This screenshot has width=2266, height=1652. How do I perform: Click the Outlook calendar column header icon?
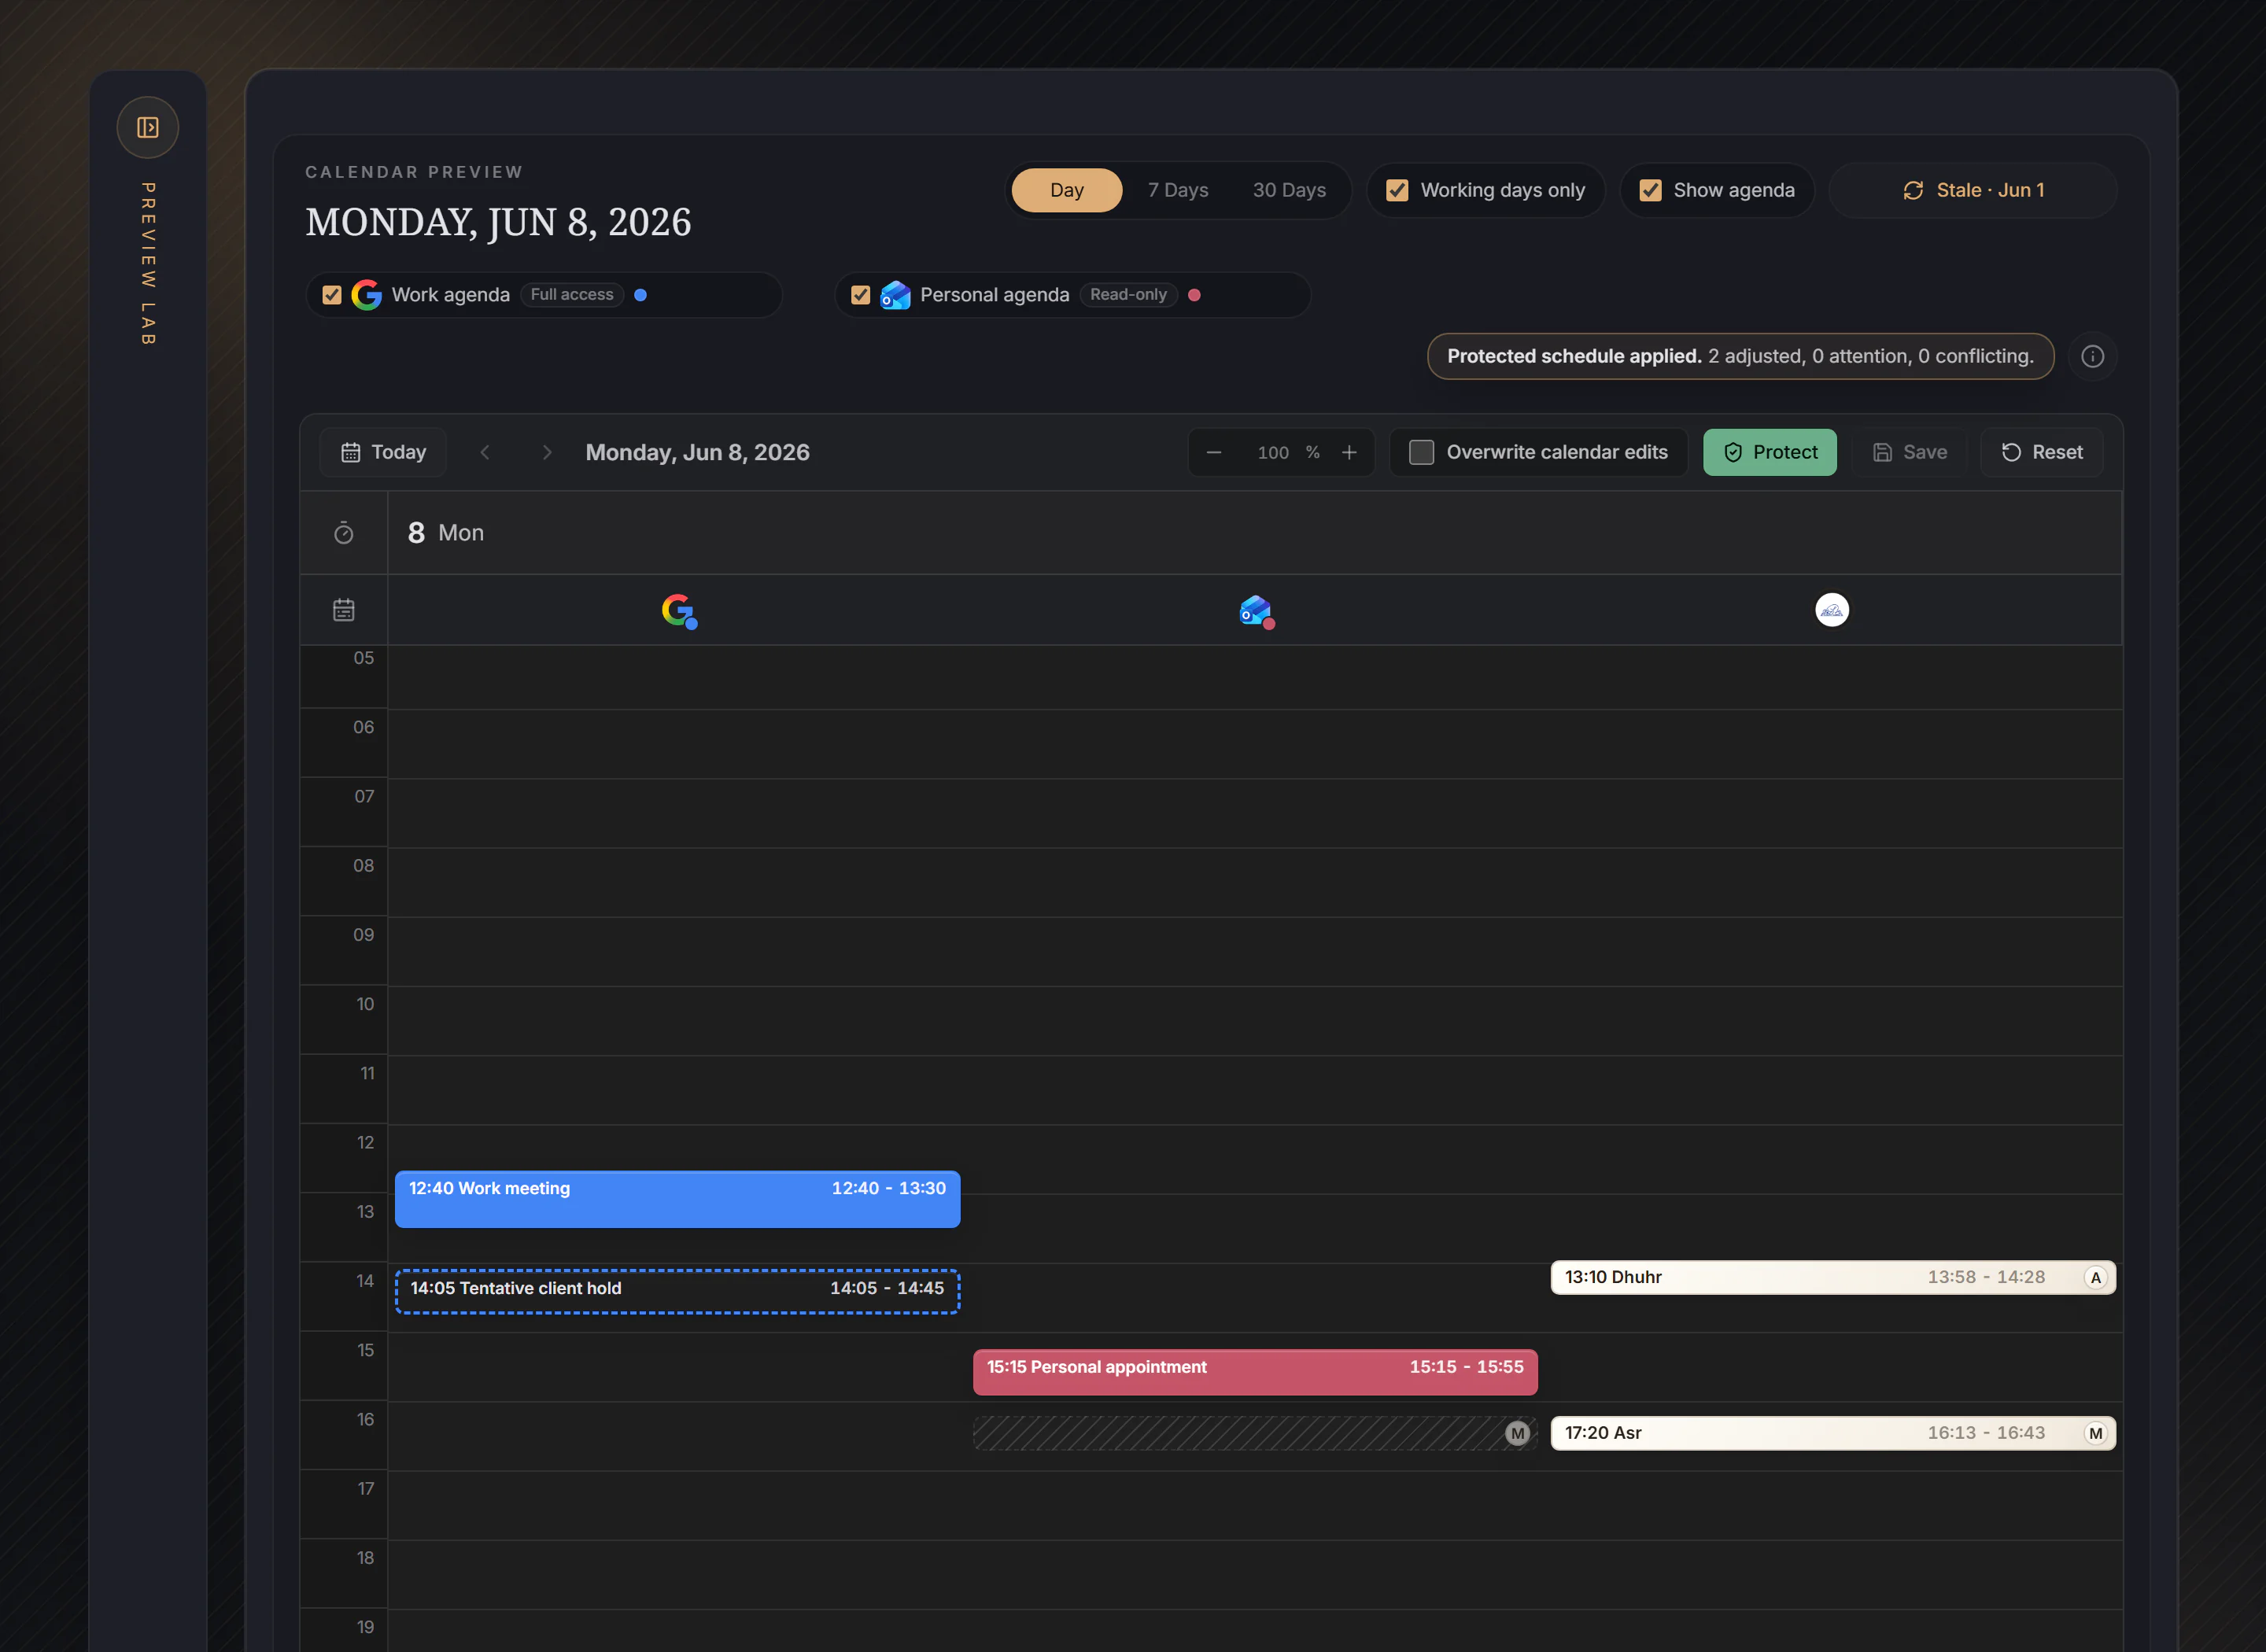[1256, 610]
